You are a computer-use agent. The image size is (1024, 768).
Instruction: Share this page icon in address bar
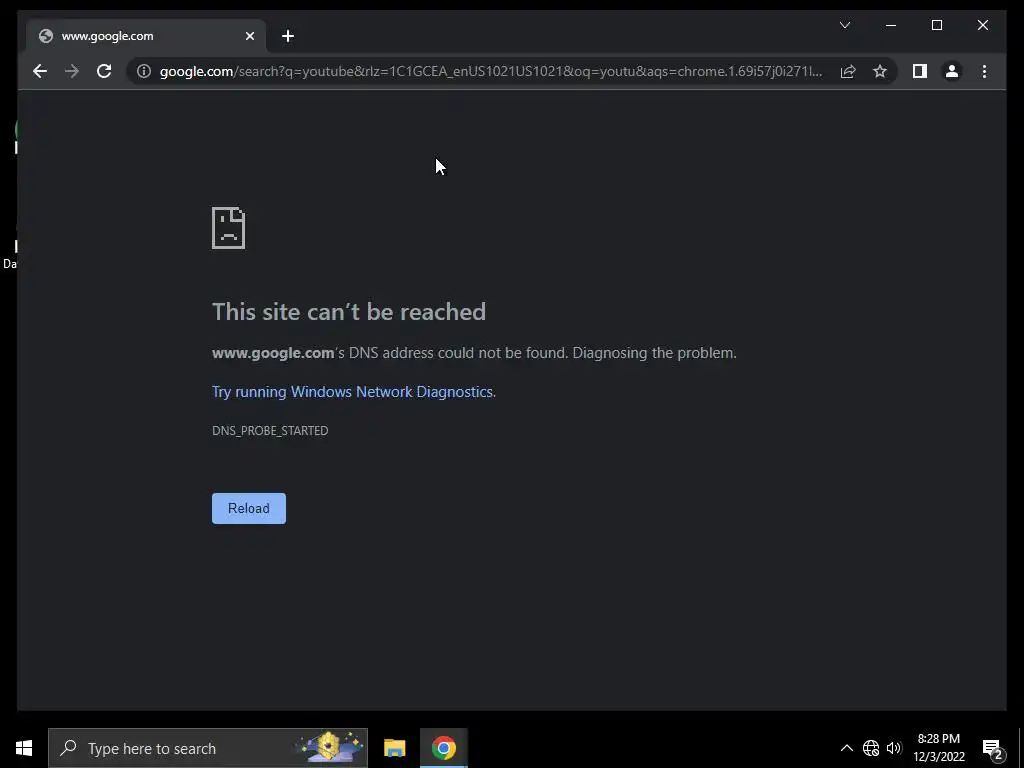click(848, 71)
